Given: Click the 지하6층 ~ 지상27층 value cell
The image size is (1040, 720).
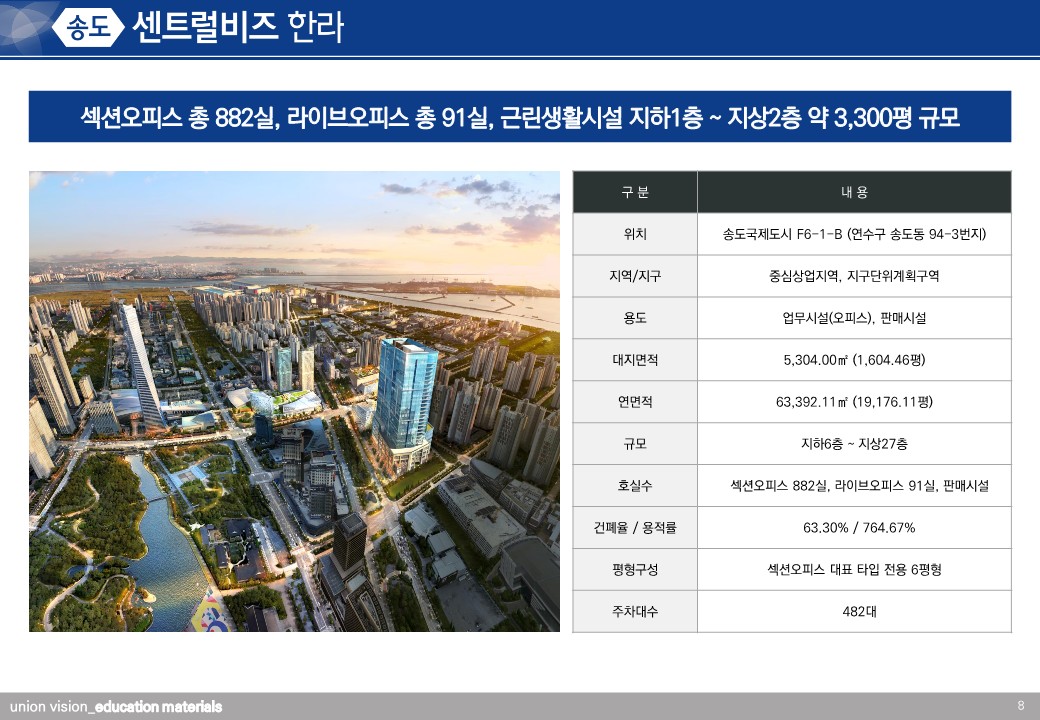Looking at the screenshot, I should click(x=853, y=444).
